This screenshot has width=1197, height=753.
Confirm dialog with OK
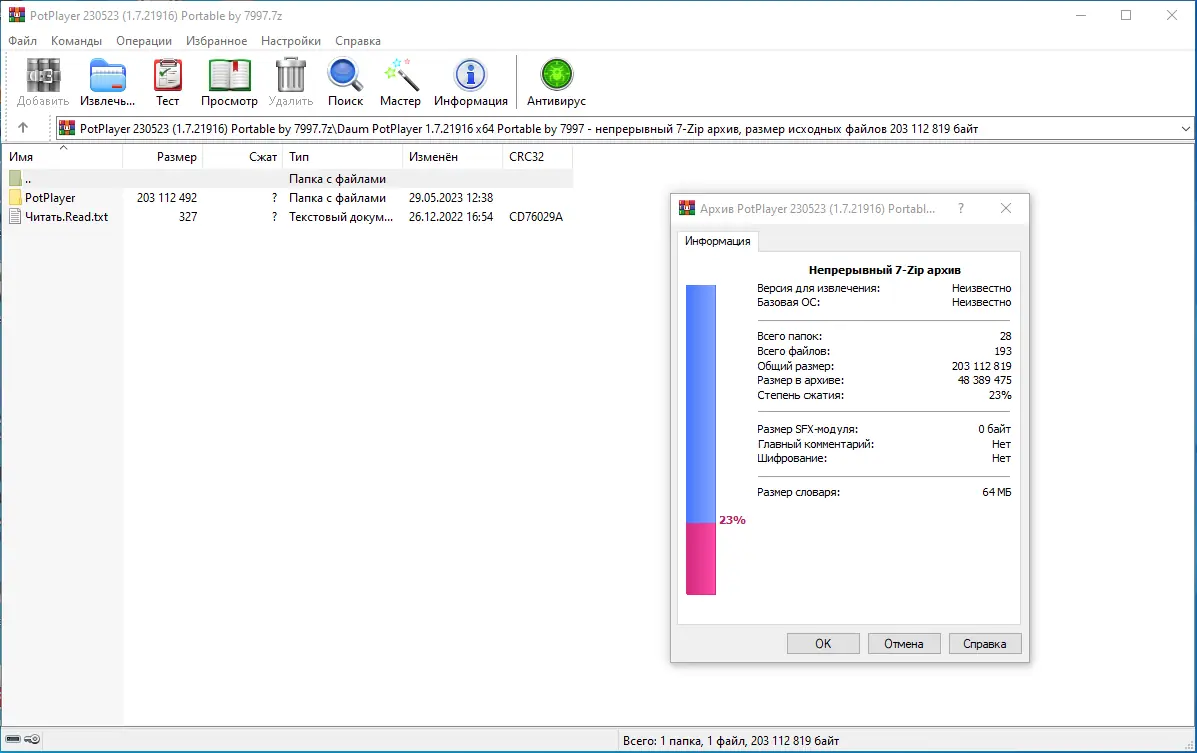point(823,643)
